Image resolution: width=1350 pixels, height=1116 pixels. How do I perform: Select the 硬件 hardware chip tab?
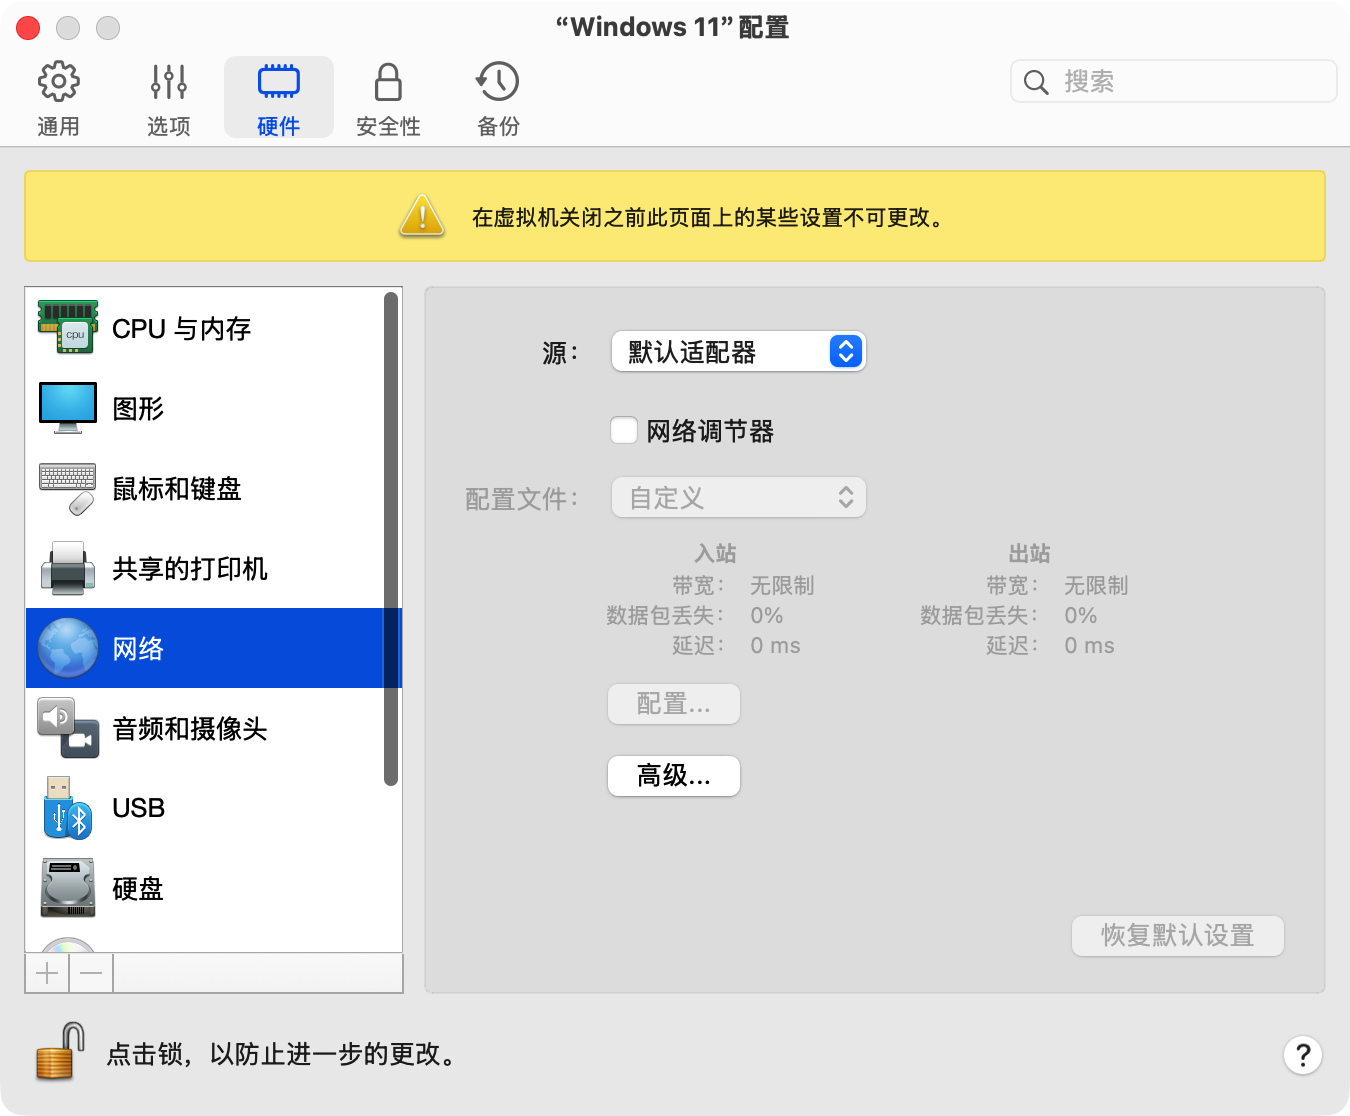(x=278, y=98)
